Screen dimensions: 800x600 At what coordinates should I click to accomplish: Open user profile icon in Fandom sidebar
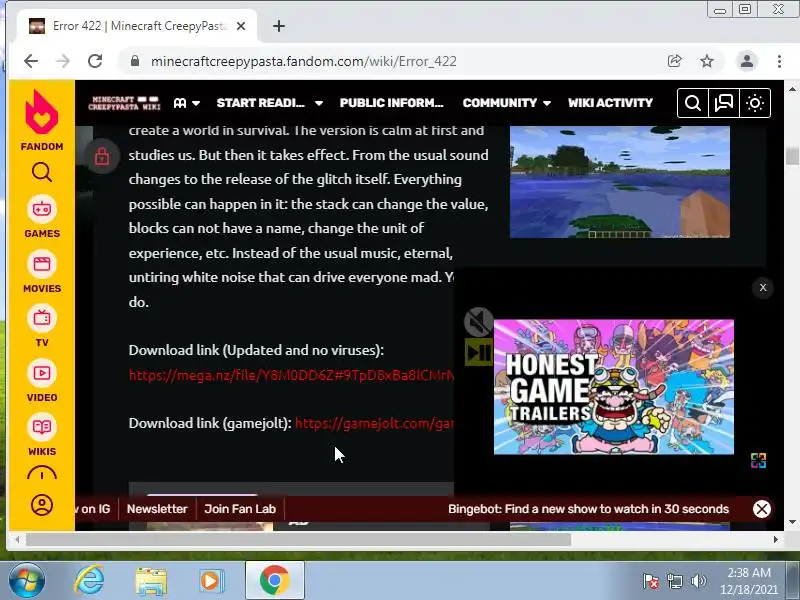[42, 505]
